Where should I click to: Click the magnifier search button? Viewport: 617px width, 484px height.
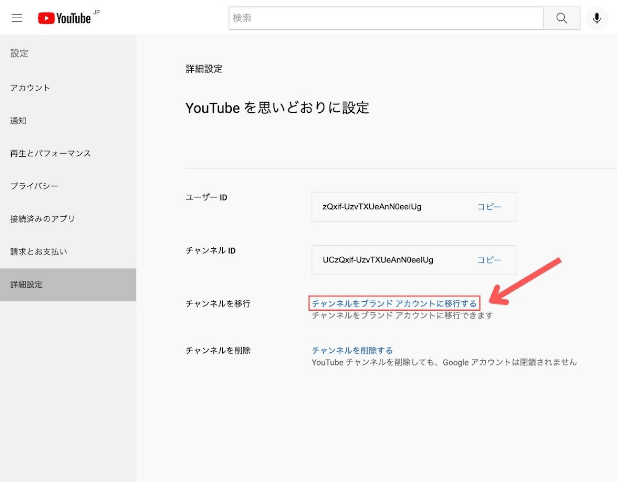[x=562, y=18]
